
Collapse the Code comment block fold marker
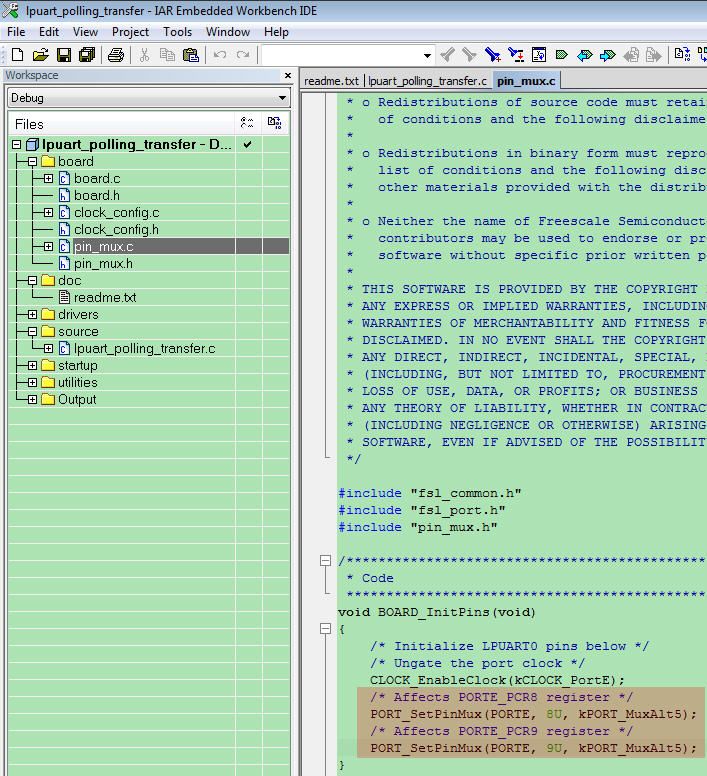[325, 561]
